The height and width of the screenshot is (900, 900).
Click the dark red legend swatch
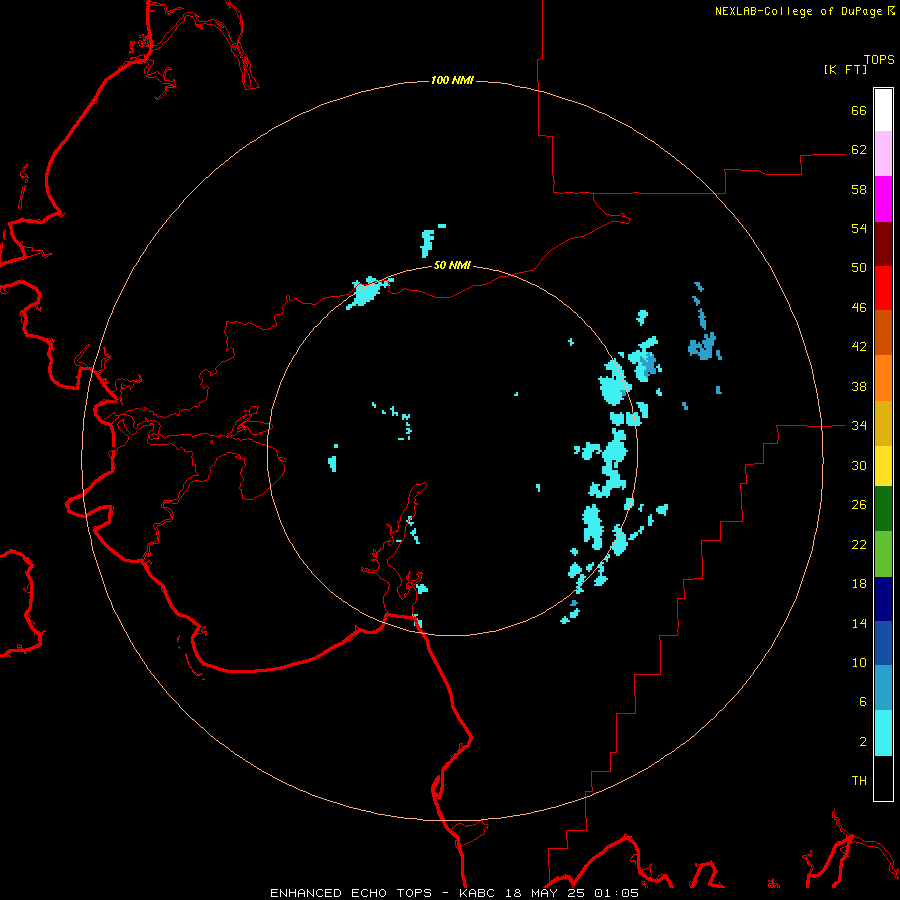tap(883, 244)
